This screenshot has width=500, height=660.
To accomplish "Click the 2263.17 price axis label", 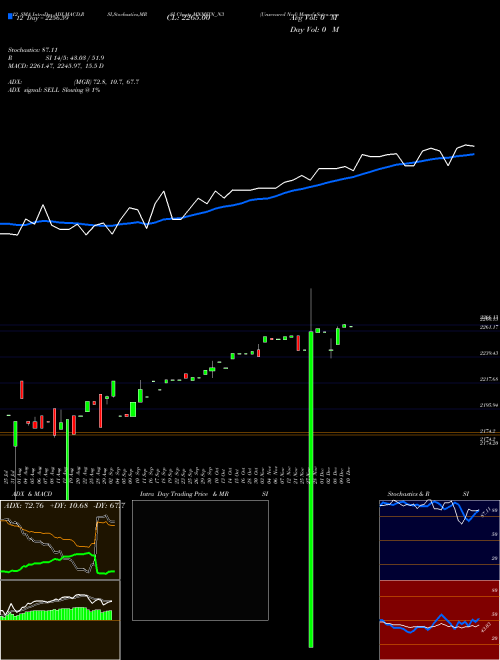I will [489, 327].
